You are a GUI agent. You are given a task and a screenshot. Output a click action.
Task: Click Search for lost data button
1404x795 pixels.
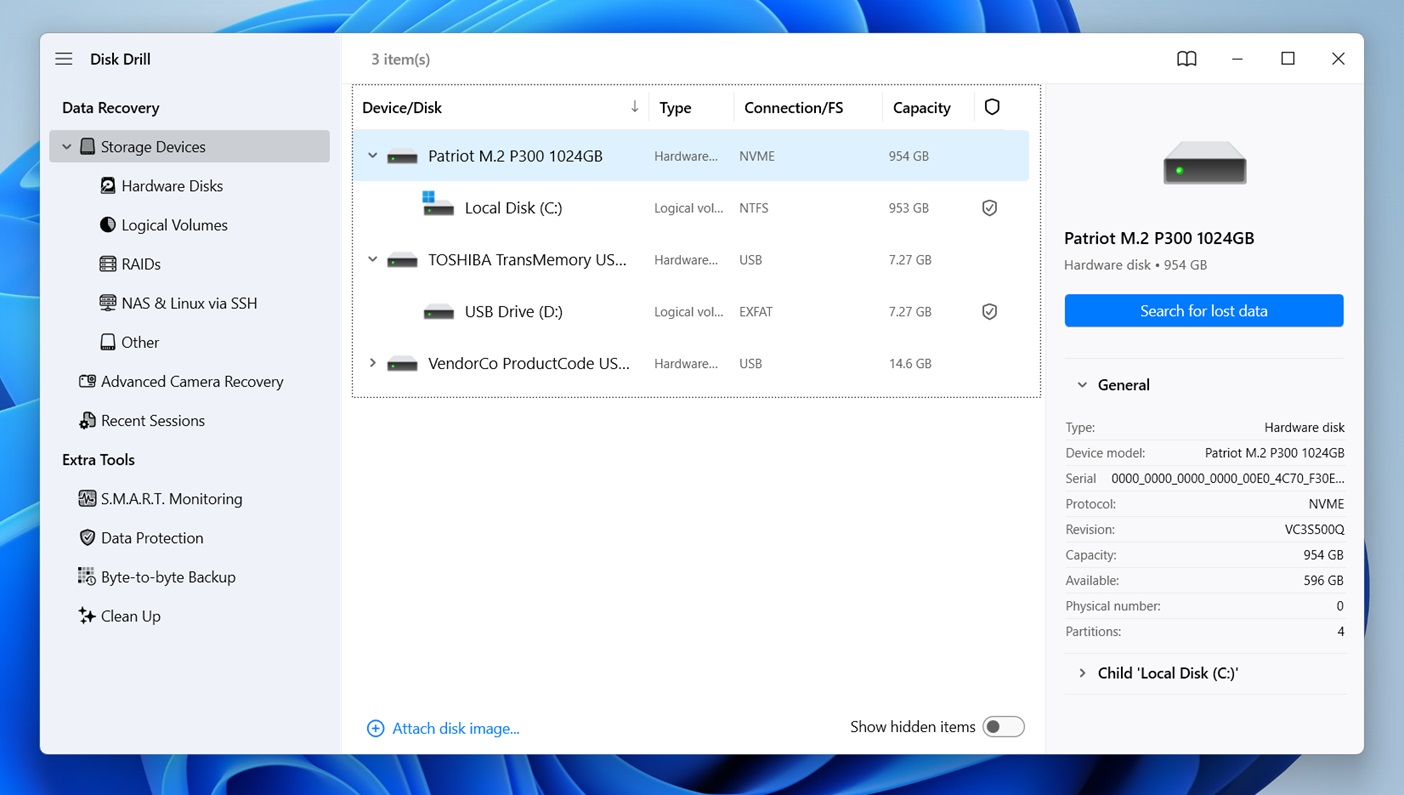(x=1204, y=311)
